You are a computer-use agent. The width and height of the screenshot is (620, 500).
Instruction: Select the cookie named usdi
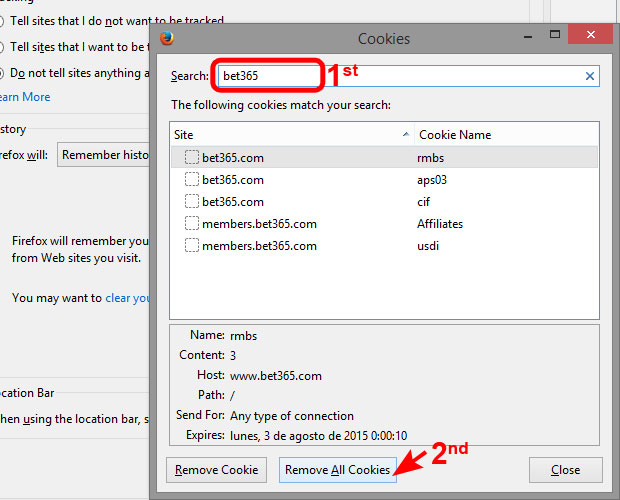coord(384,245)
